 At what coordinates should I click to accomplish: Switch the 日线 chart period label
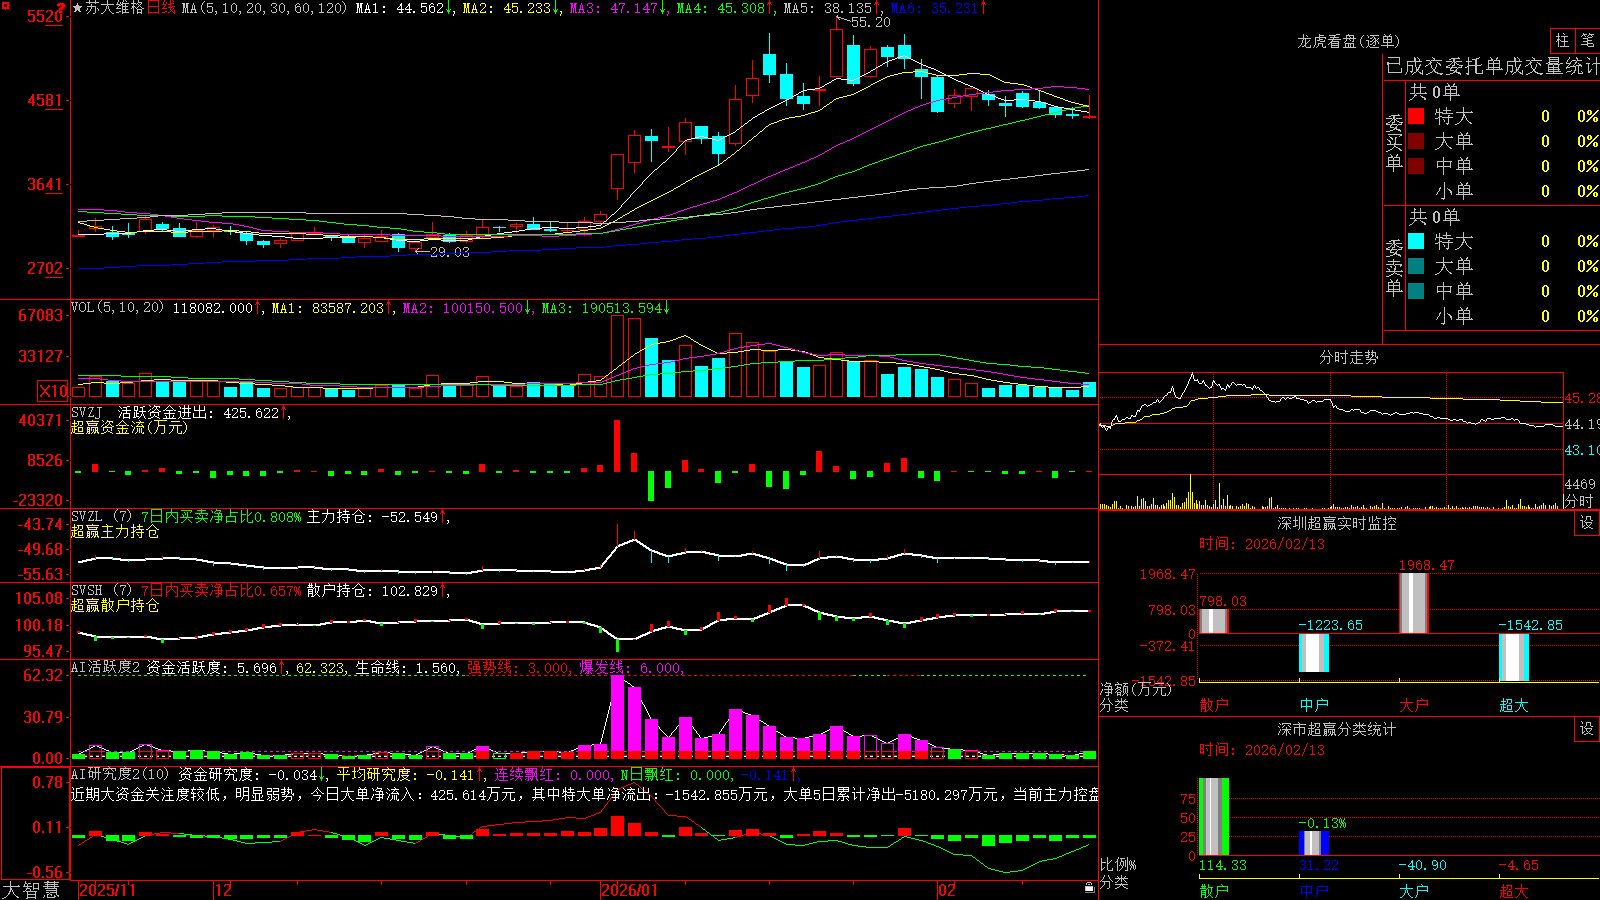tap(161, 8)
